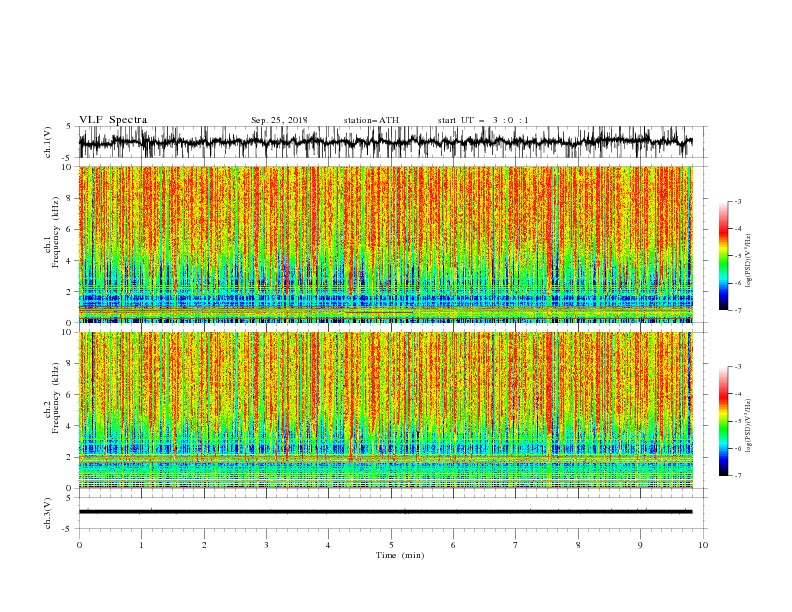Select the date text 'Sep. 25, 2018'

(279, 120)
